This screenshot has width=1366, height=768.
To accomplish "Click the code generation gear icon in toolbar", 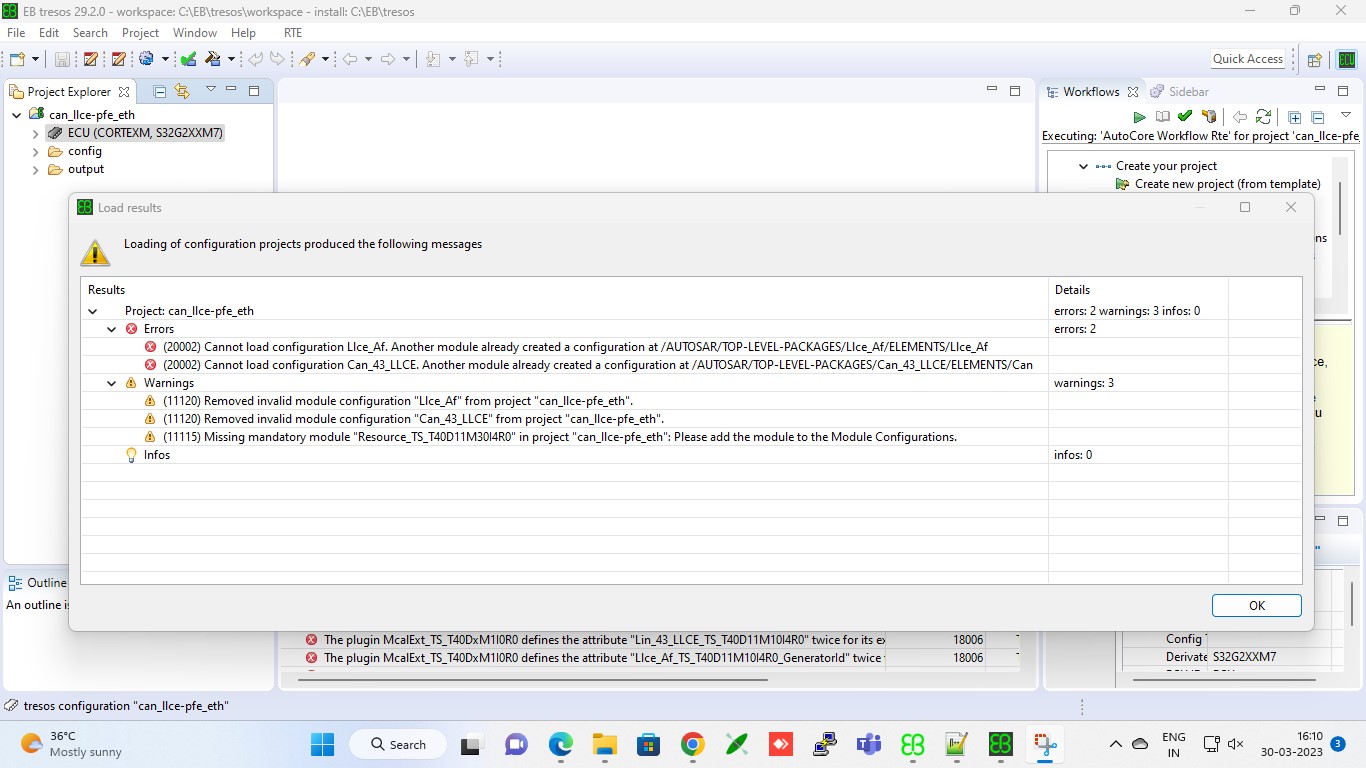I will coord(146,59).
